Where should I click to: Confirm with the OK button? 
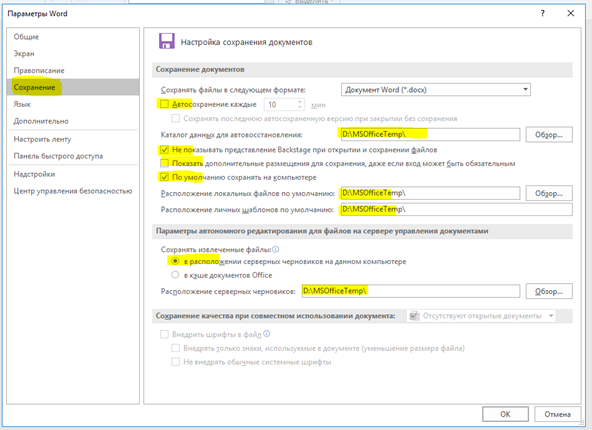505,414
